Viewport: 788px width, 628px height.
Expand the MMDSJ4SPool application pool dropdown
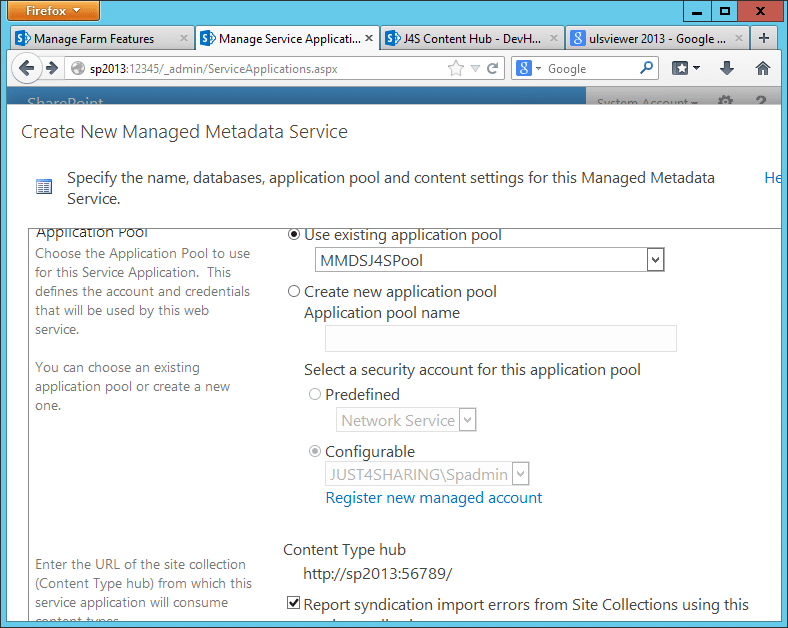point(655,260)
